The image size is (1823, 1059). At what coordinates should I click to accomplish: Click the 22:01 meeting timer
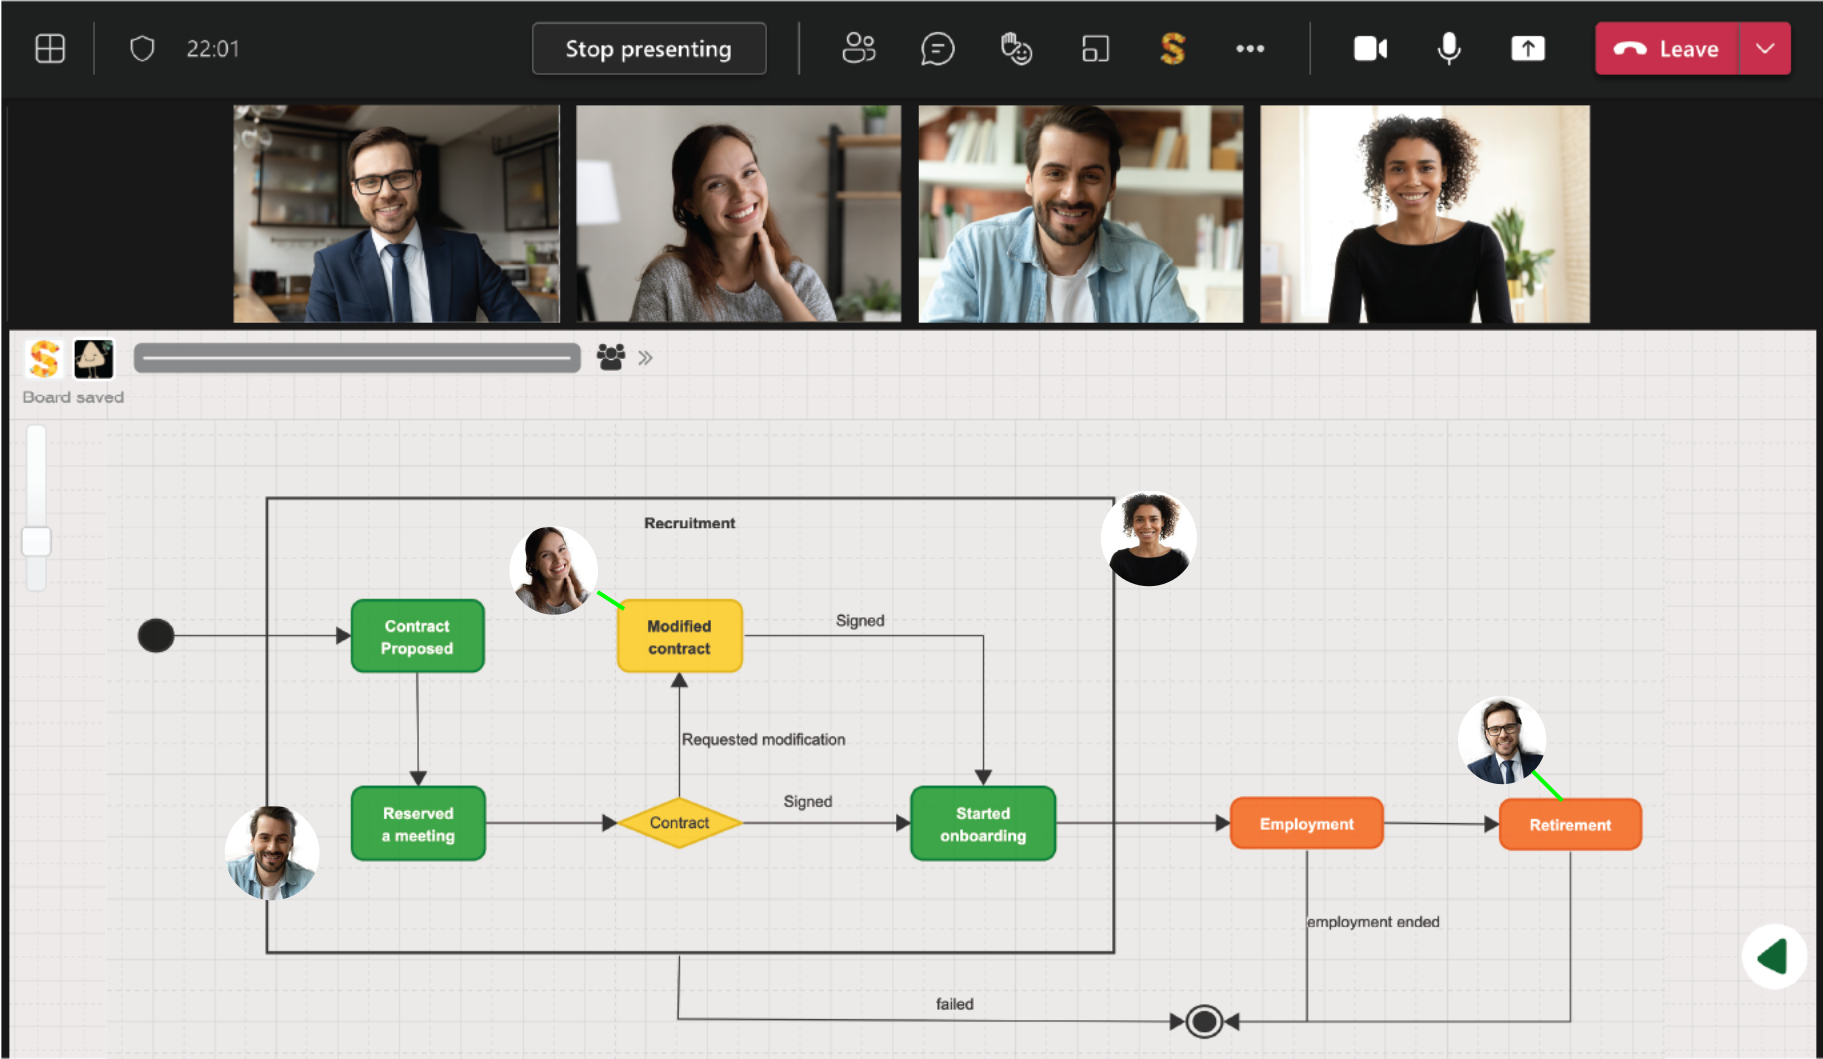pyautogui.click(x=213, y=48)
